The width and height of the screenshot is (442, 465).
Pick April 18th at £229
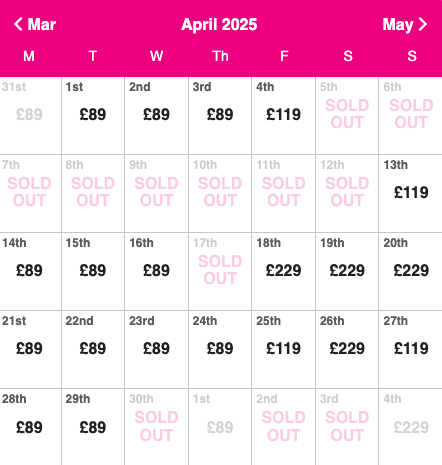pos(283,272)
